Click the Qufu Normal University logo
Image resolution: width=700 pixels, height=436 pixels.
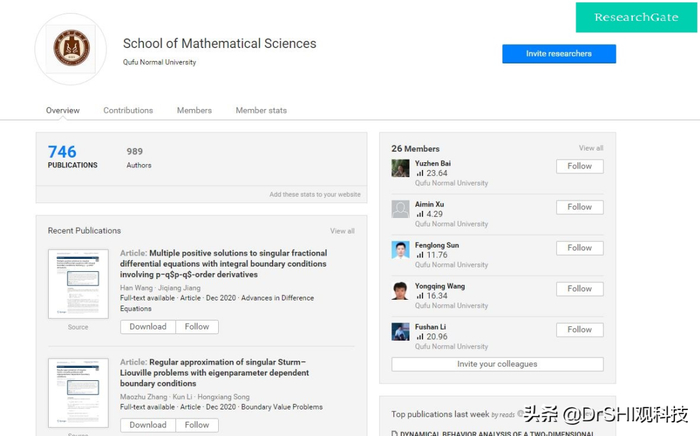click(x=71, y=48)
